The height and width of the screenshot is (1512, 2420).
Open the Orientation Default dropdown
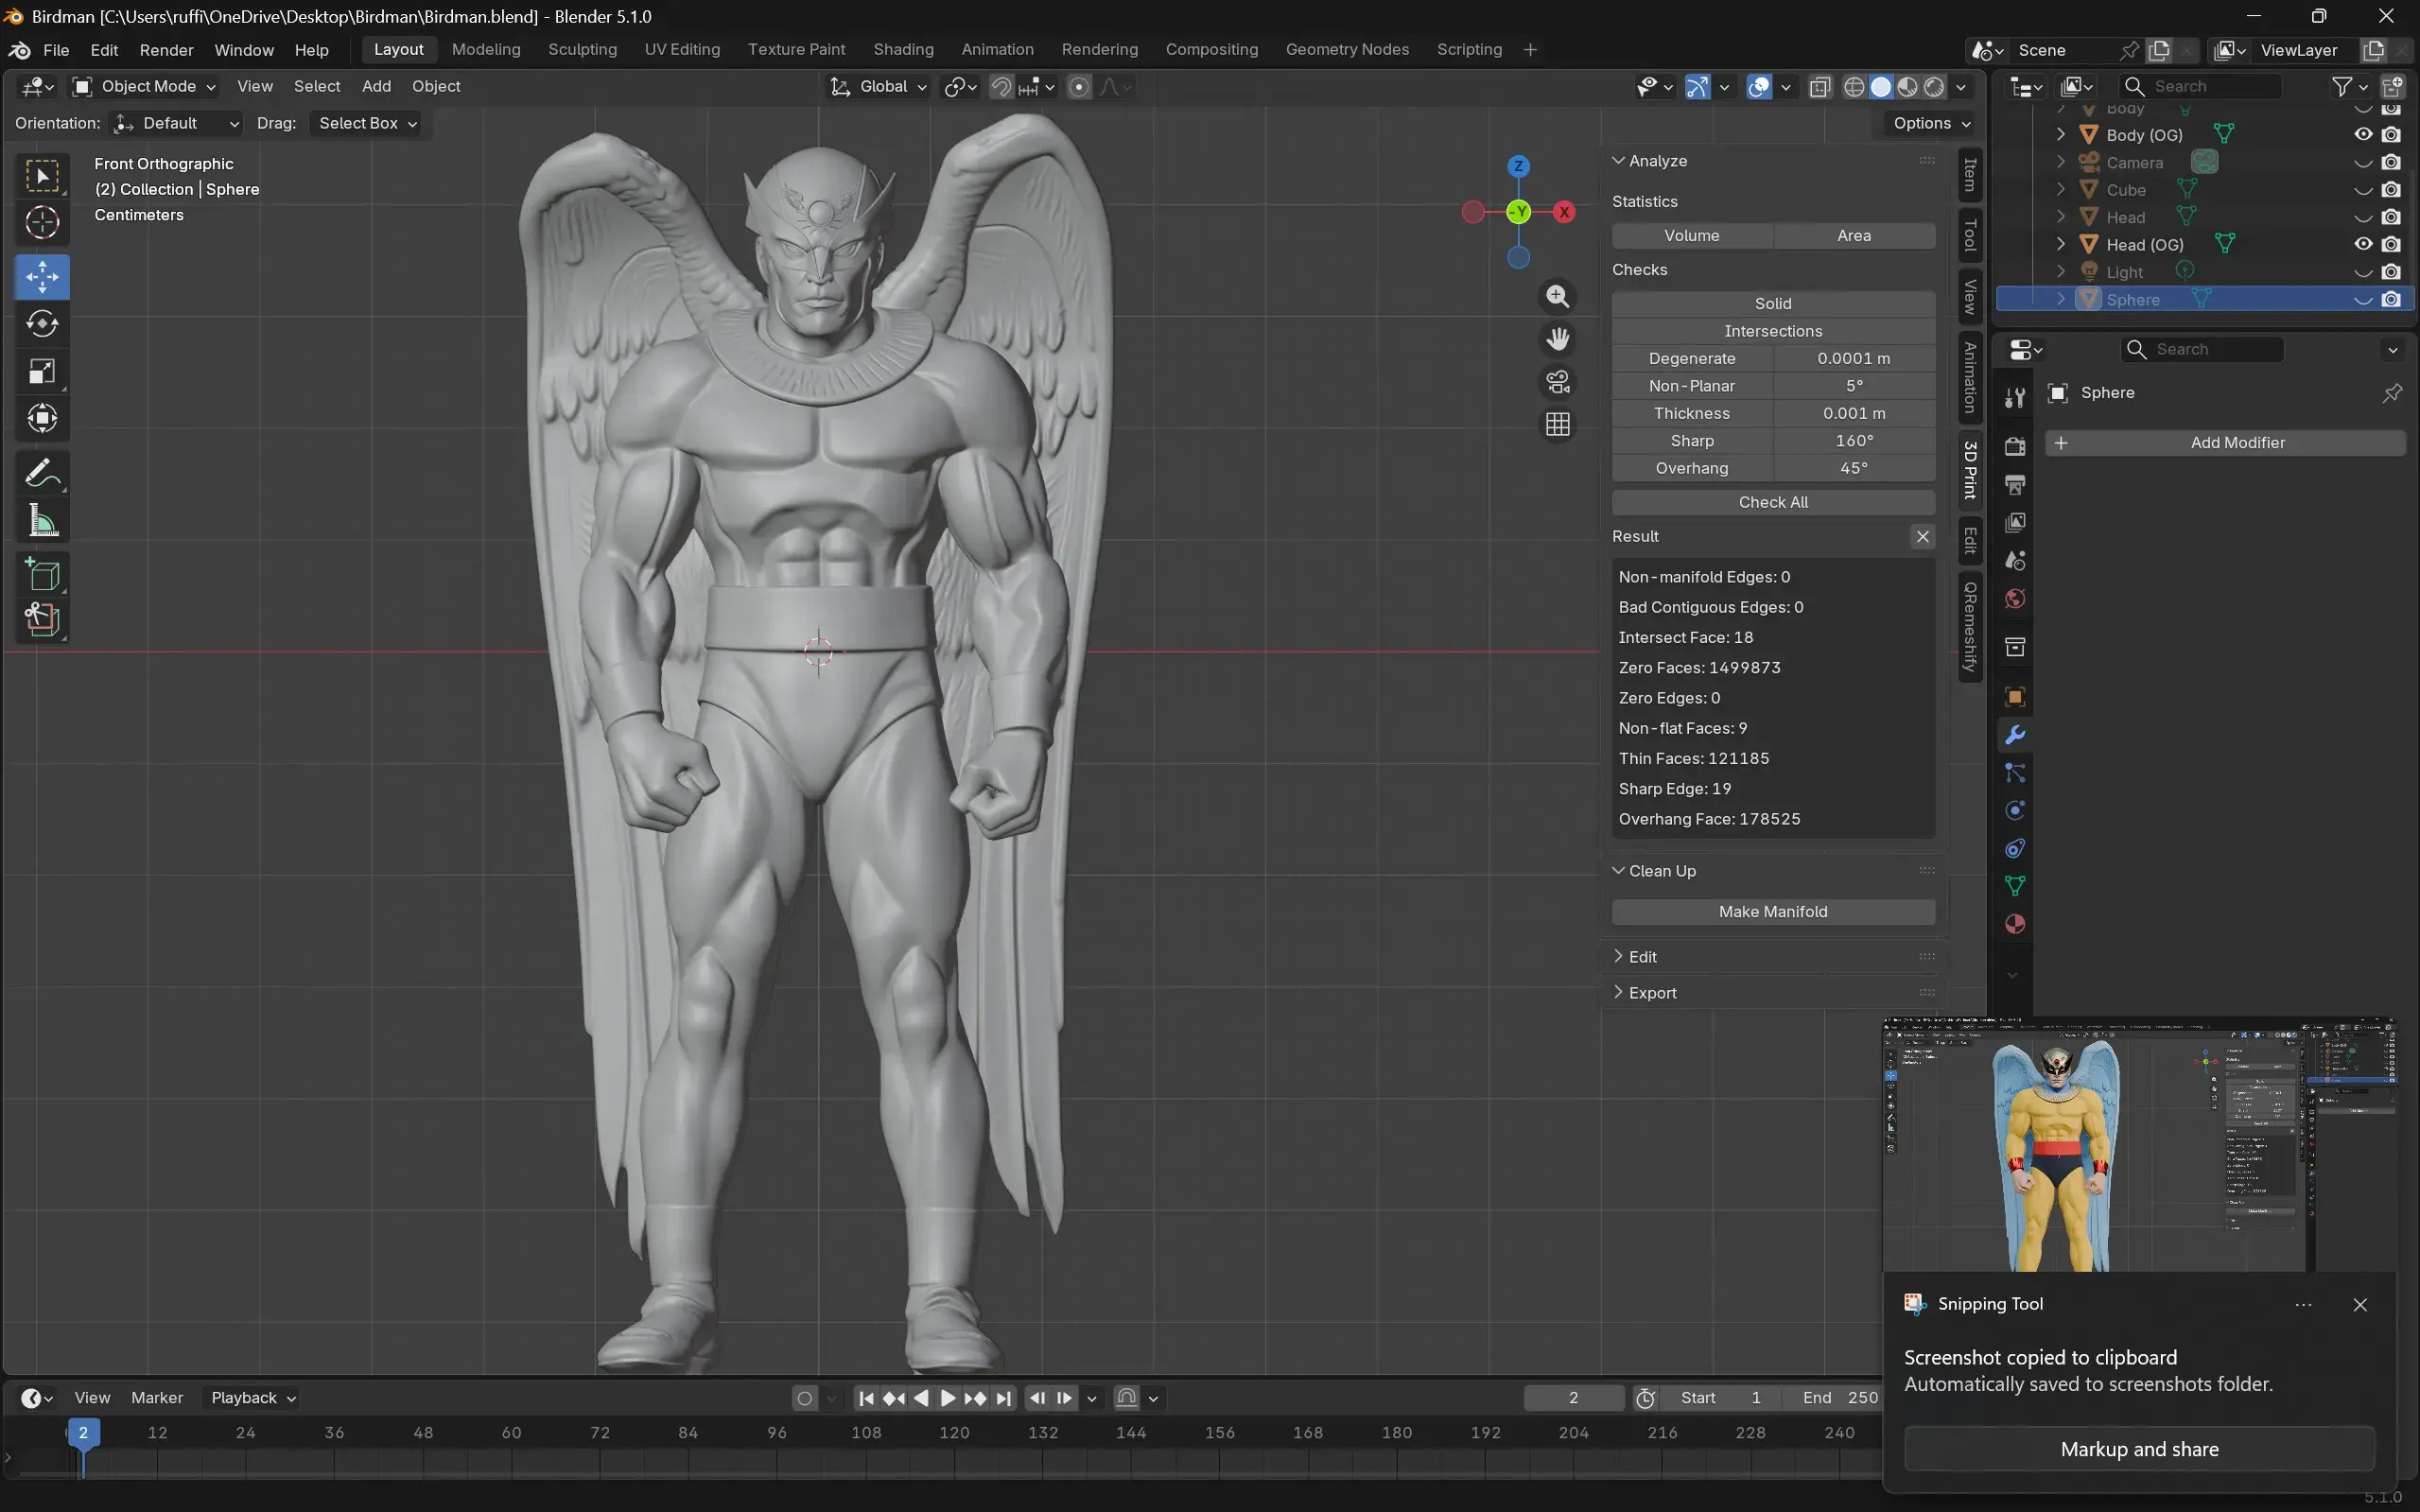176,123
